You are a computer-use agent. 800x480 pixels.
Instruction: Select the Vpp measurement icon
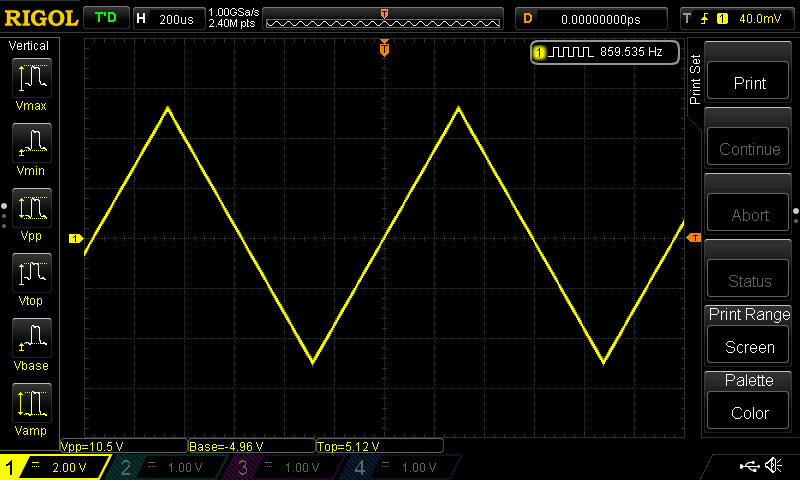[32, 208]
